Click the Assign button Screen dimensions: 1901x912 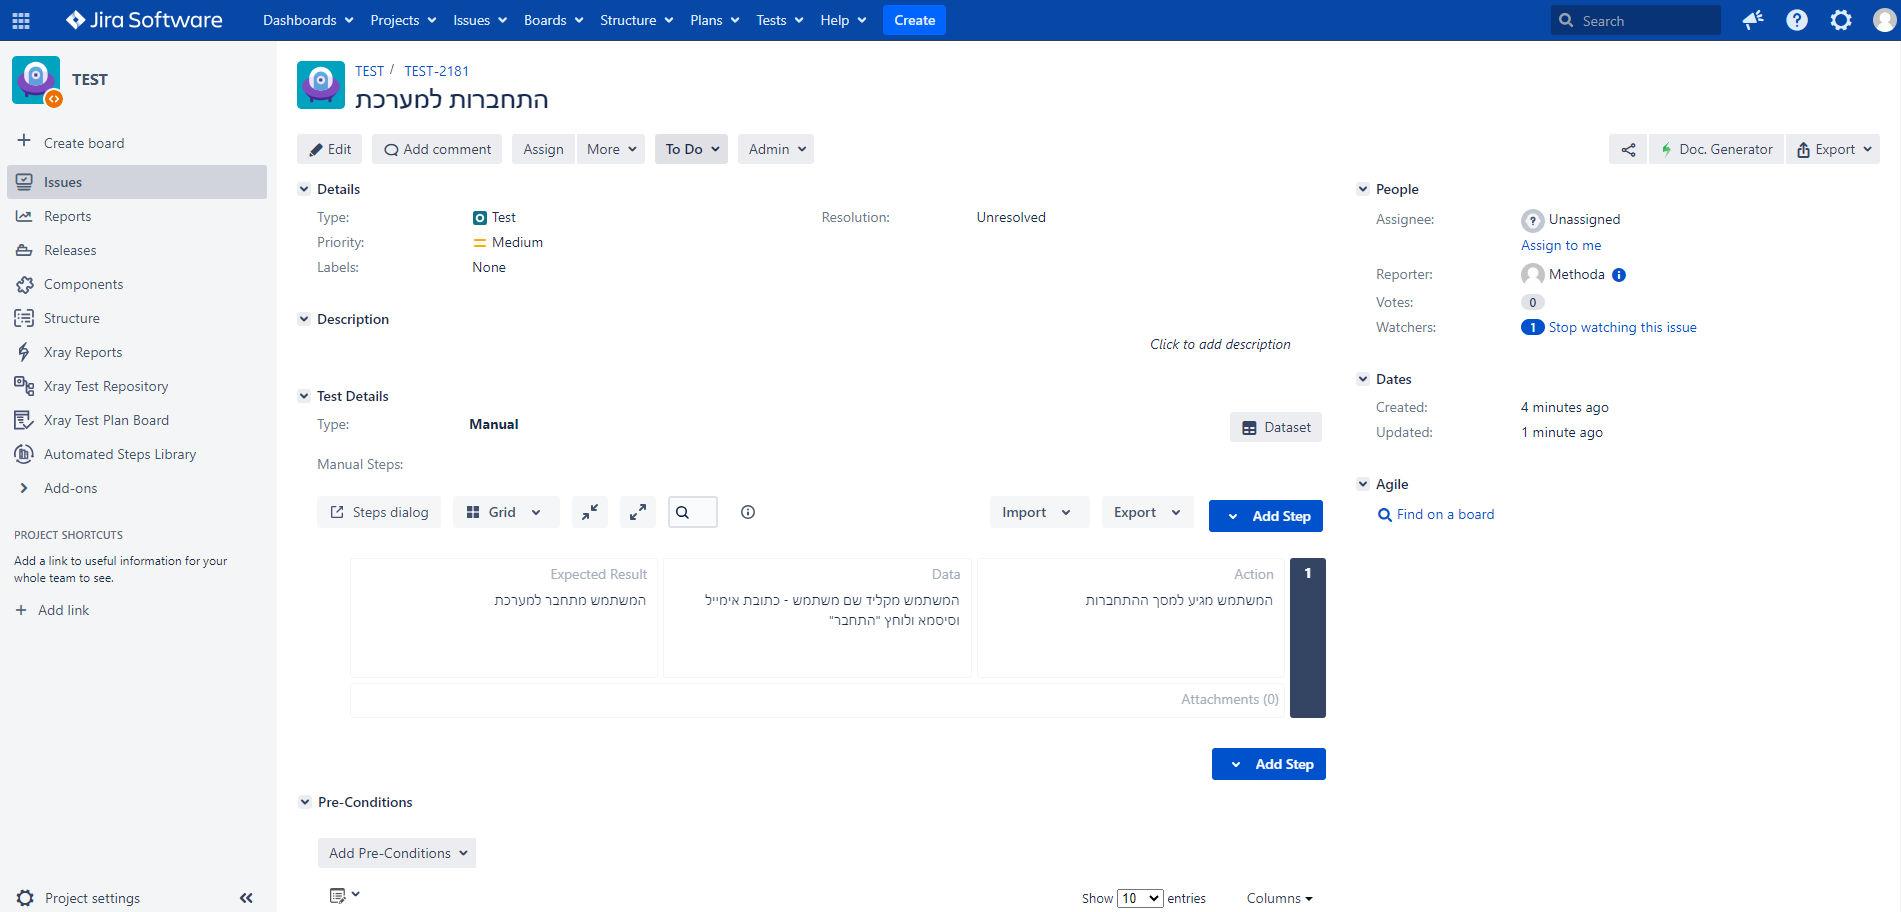tap(543, 149)
